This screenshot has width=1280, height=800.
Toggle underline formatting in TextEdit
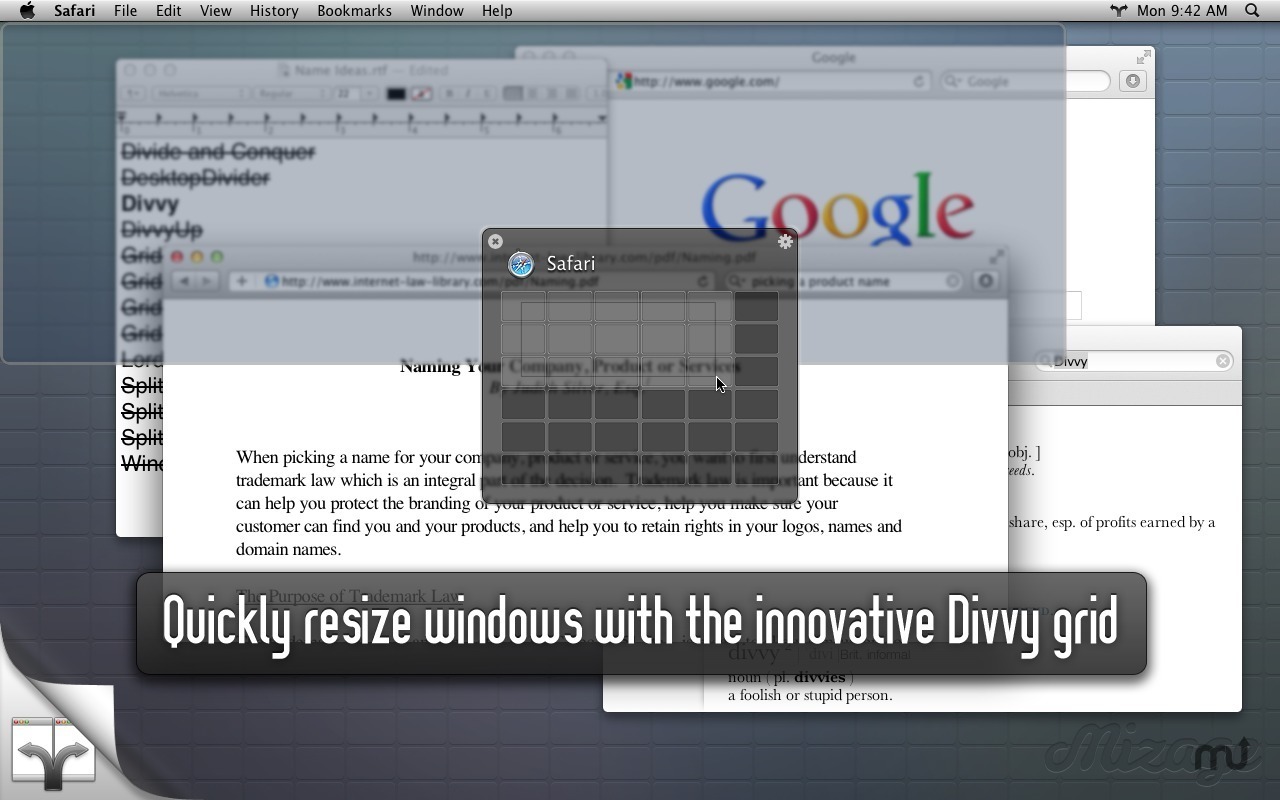[x=486, y=94]
